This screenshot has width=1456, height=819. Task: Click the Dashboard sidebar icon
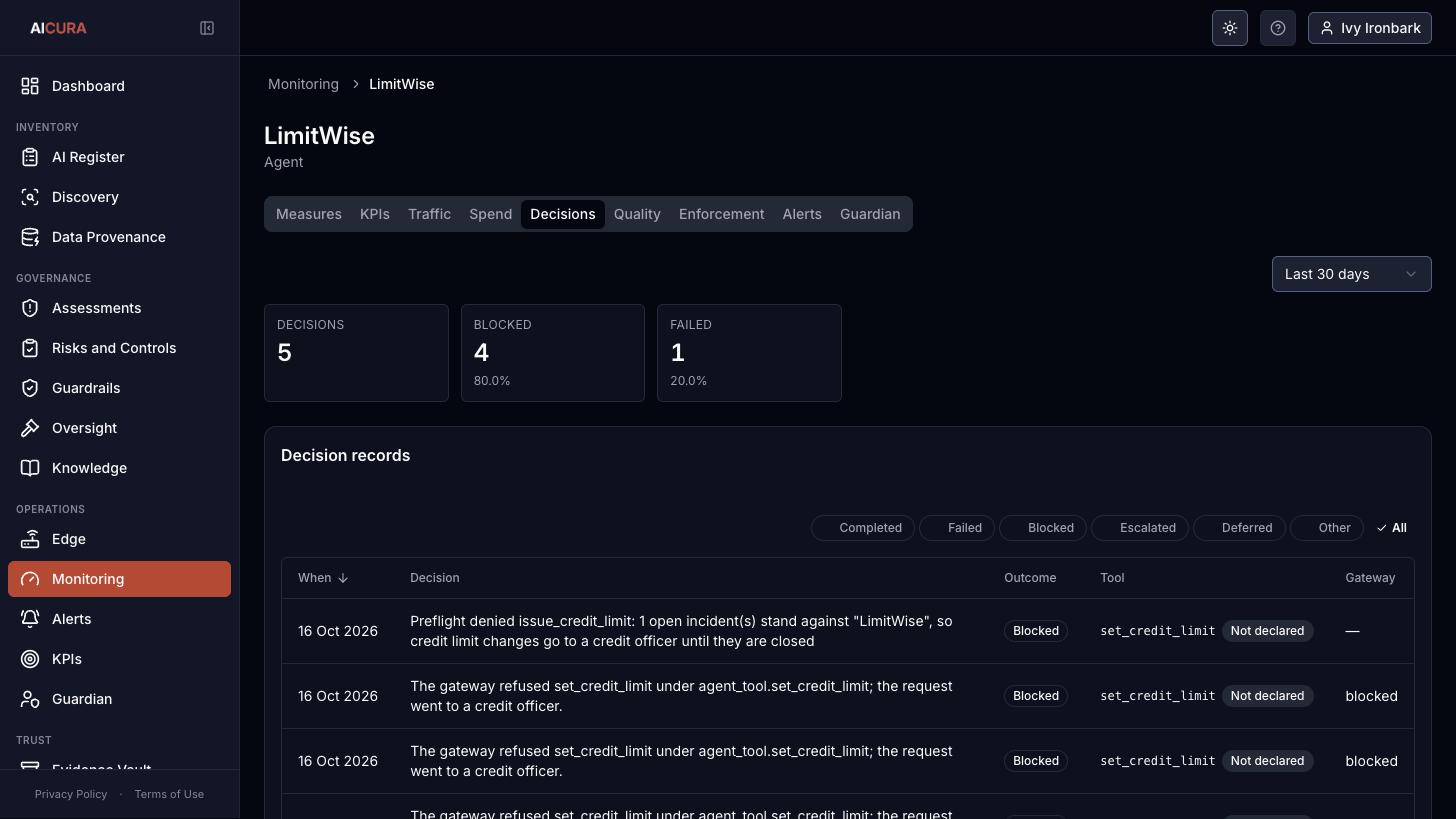pyautogui.click(x=30, y=86)
